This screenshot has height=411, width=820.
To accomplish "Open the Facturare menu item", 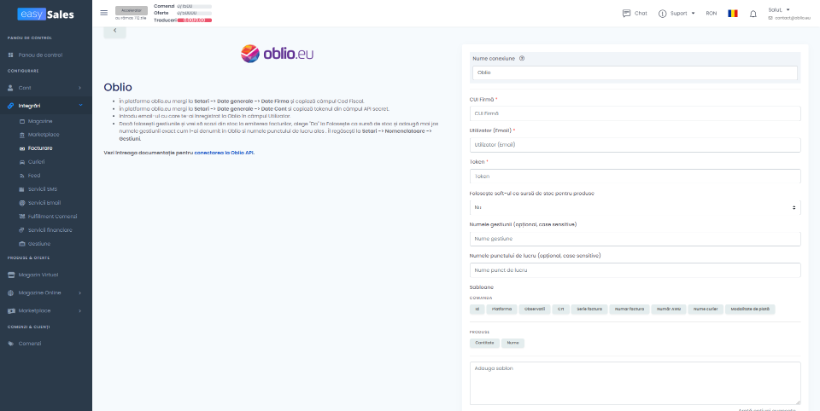I will (40, 149).
